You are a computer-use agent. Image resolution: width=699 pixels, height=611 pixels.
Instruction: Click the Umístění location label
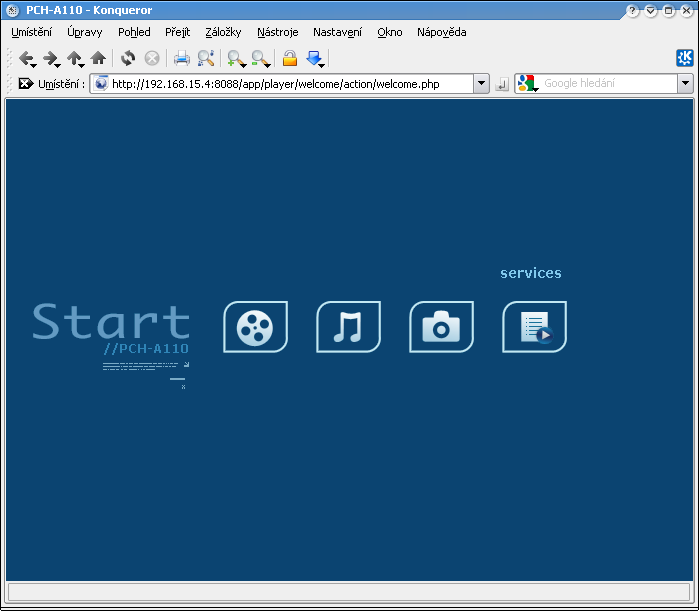pyautogui.click(x=62, y=84)
